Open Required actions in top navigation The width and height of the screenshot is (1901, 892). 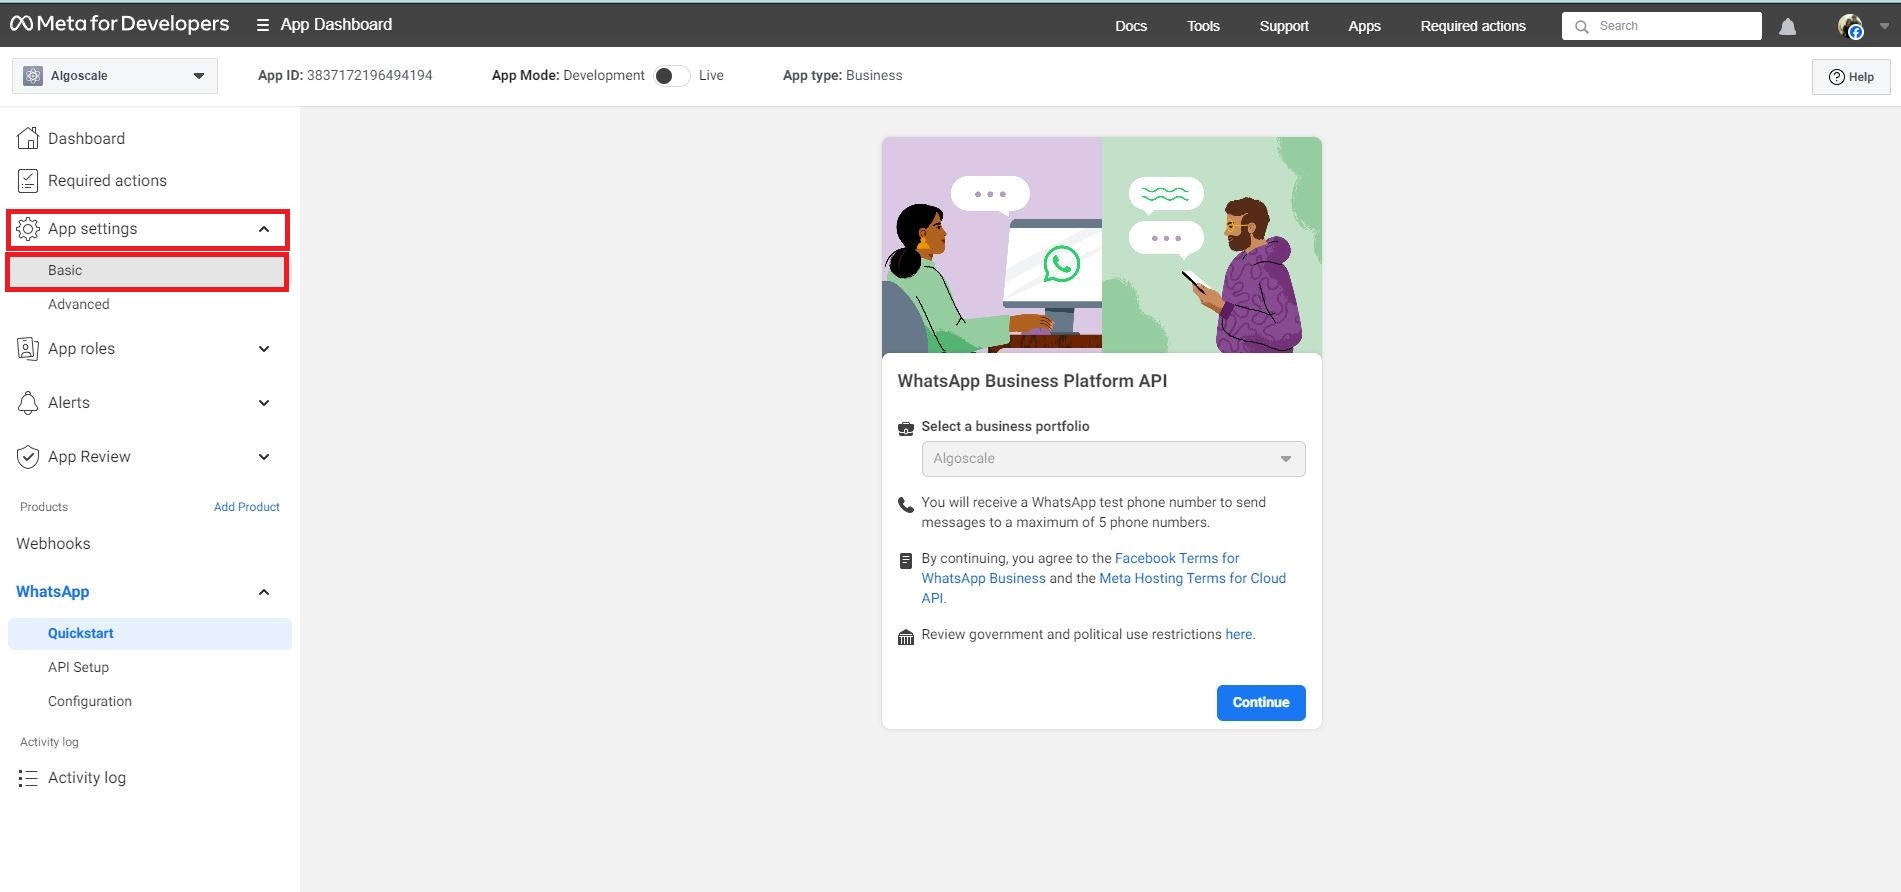(1473, 26)
